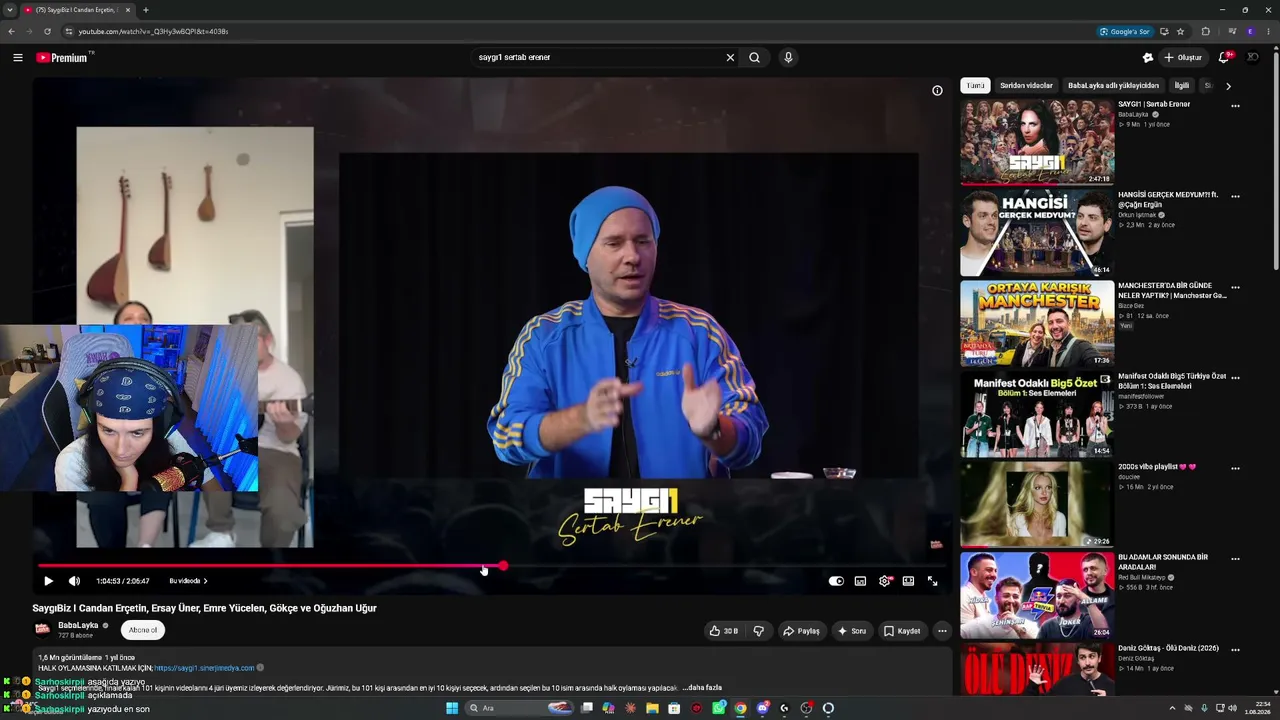
Task: Open YouTube notifications bell
Action: (x=1224, y=58)
